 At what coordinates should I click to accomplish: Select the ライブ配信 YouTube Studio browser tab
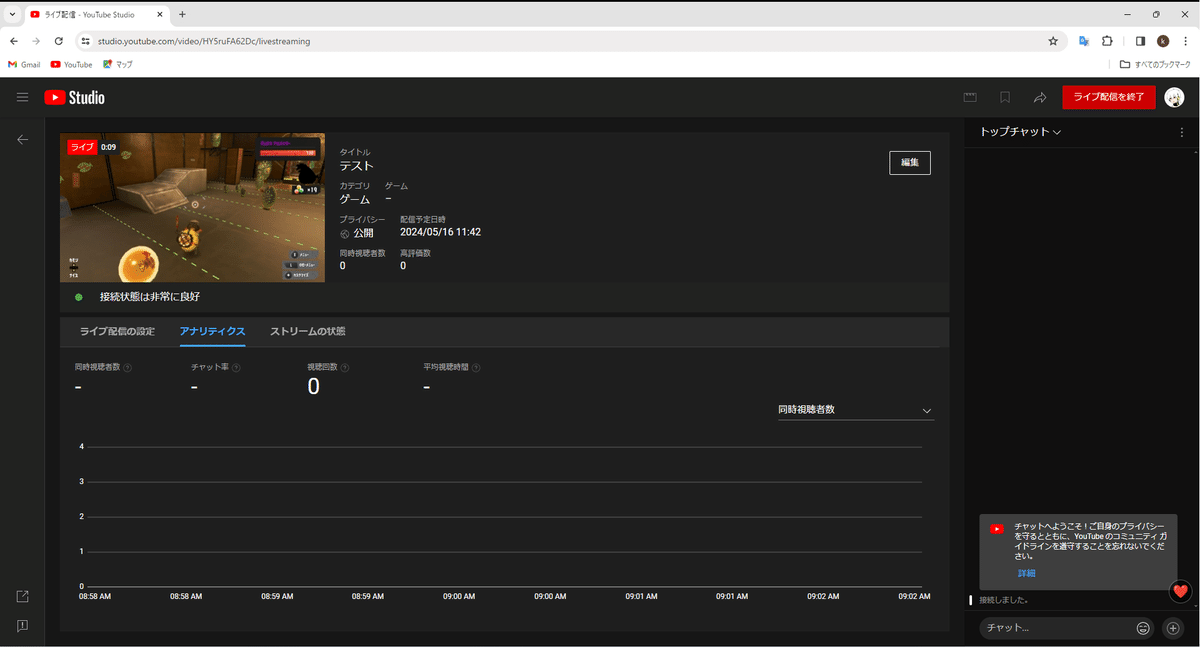[x=96, y=14]
